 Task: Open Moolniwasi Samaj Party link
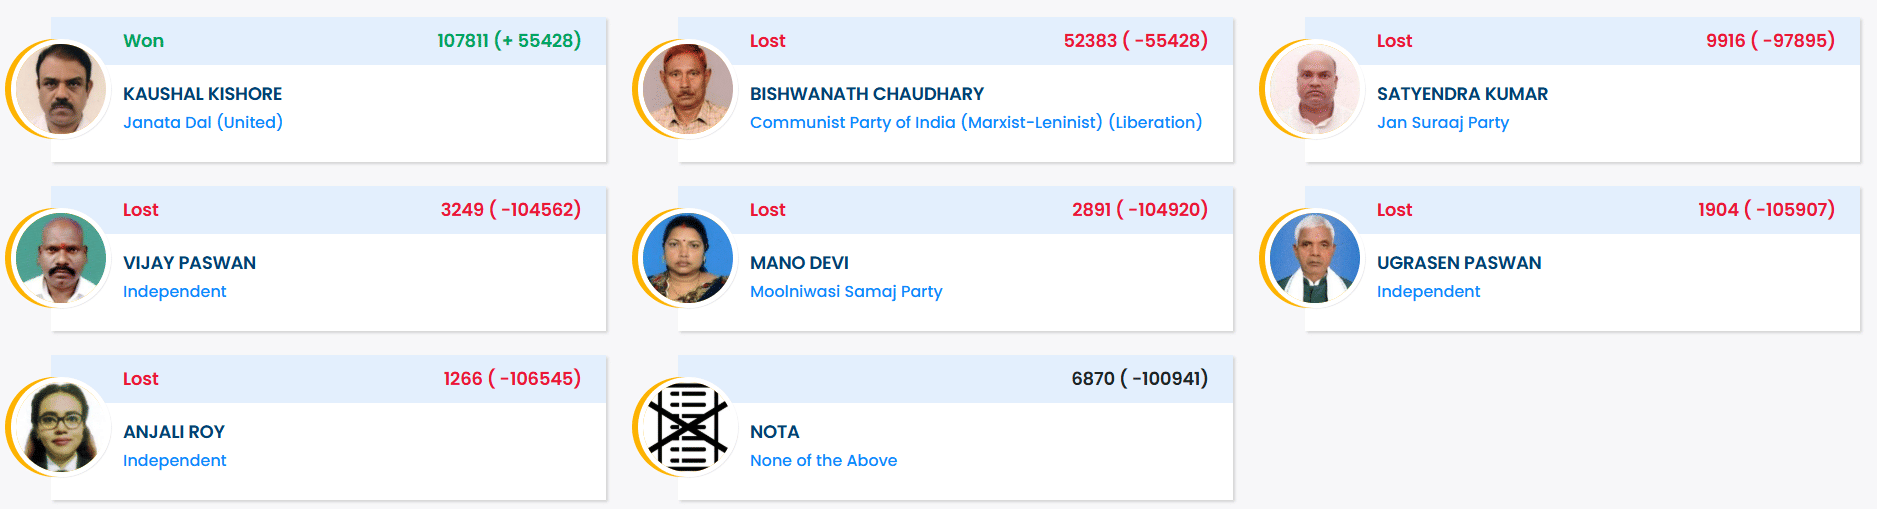point(845,291)
